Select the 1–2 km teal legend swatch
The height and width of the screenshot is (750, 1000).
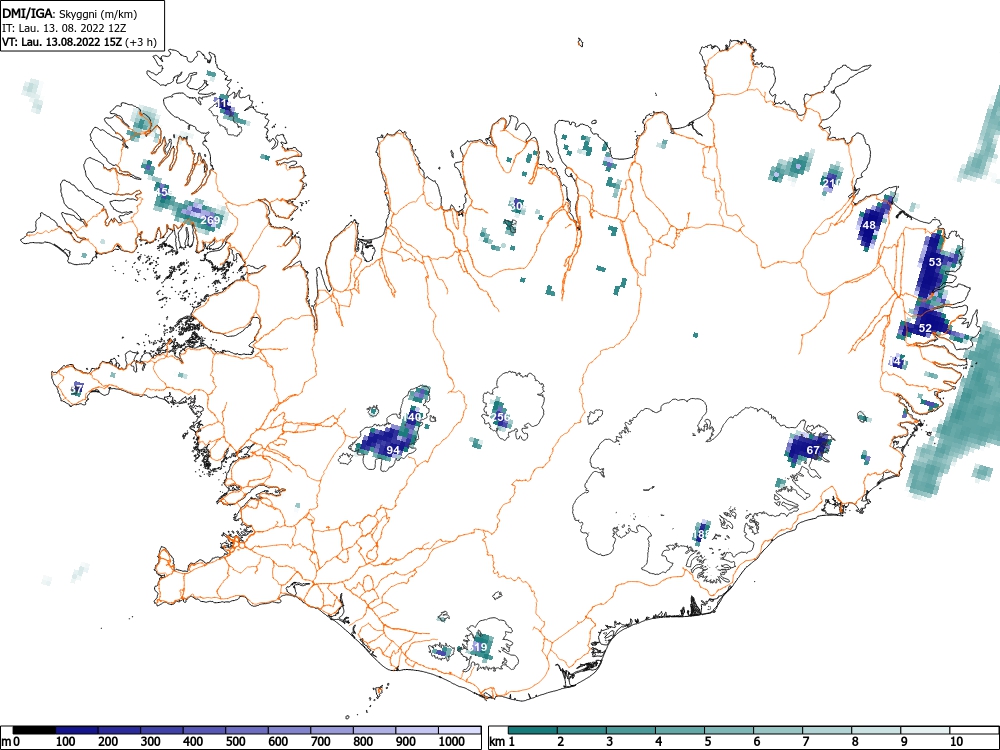(533, 730)
